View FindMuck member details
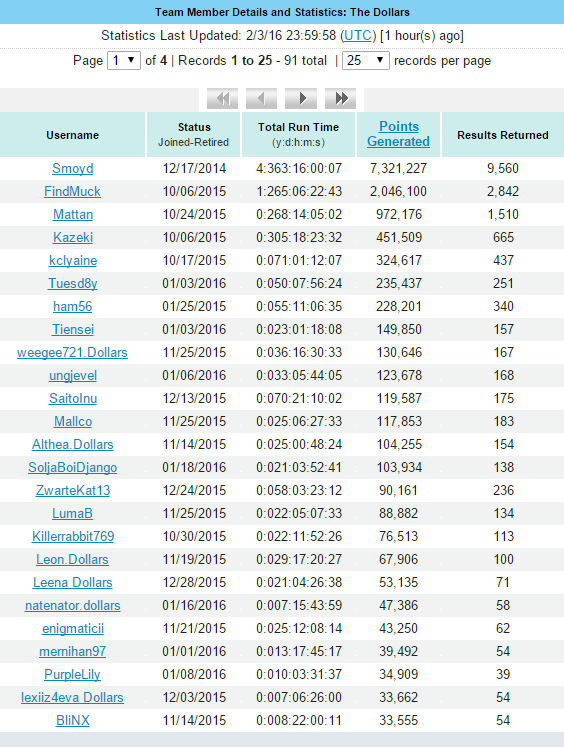 coord(72,192)
